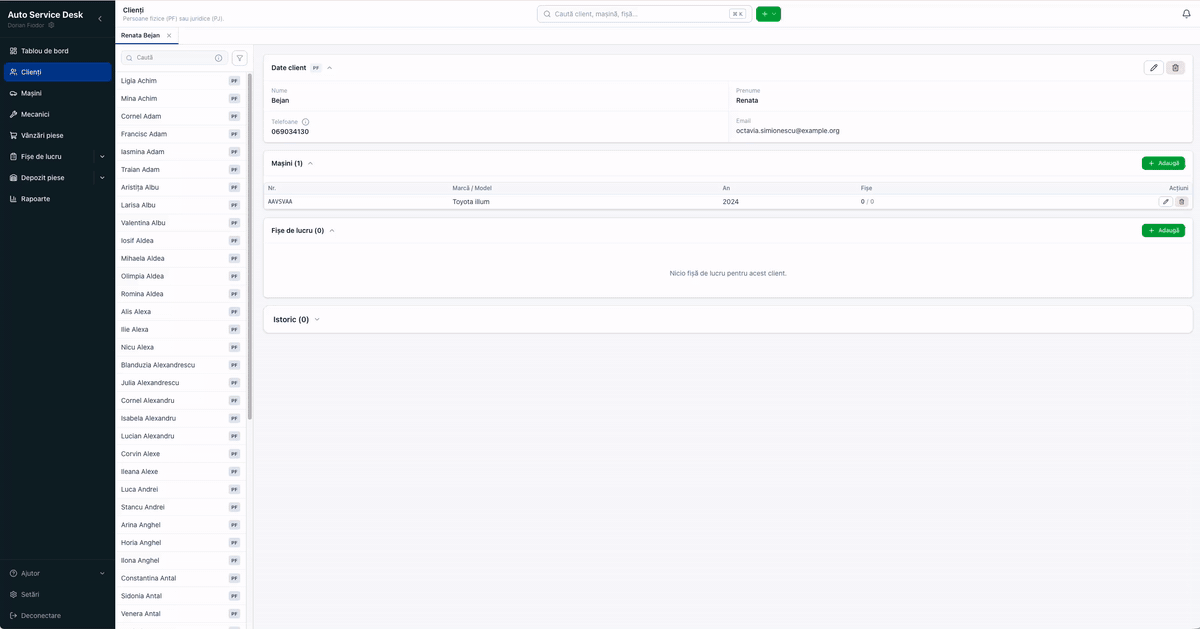Open client Ligia Achim
The width and height of the screenshot is (1200, 629).
181,81
